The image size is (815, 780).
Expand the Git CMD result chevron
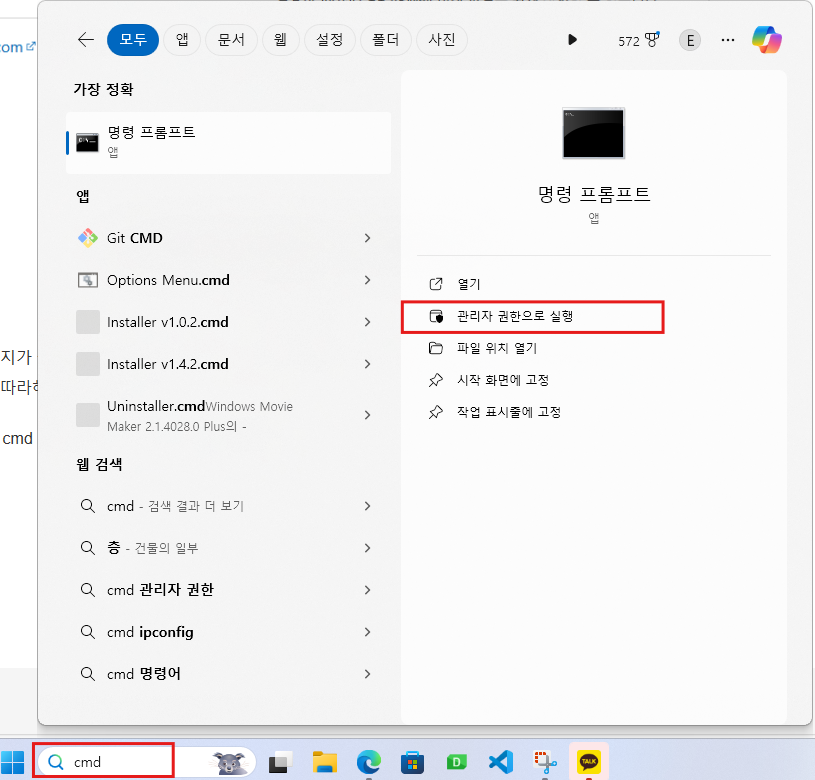(367, 238)
